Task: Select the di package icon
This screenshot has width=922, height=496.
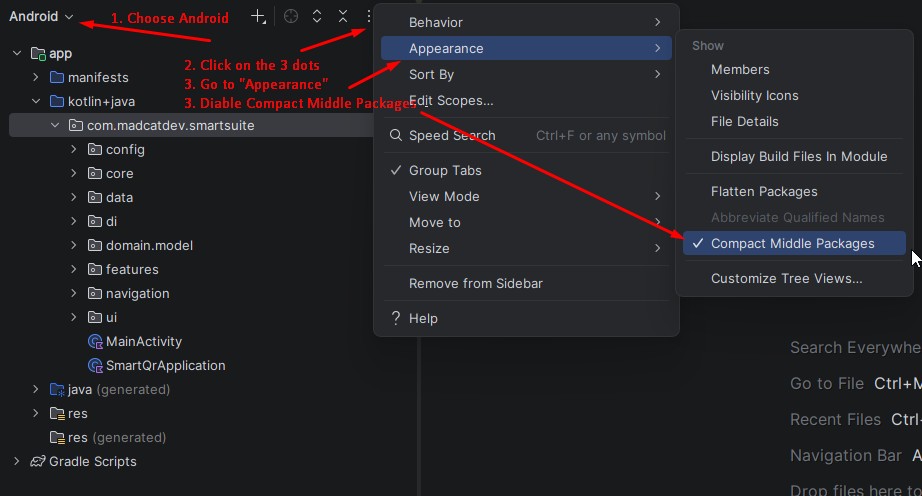Action: (95, 222)
